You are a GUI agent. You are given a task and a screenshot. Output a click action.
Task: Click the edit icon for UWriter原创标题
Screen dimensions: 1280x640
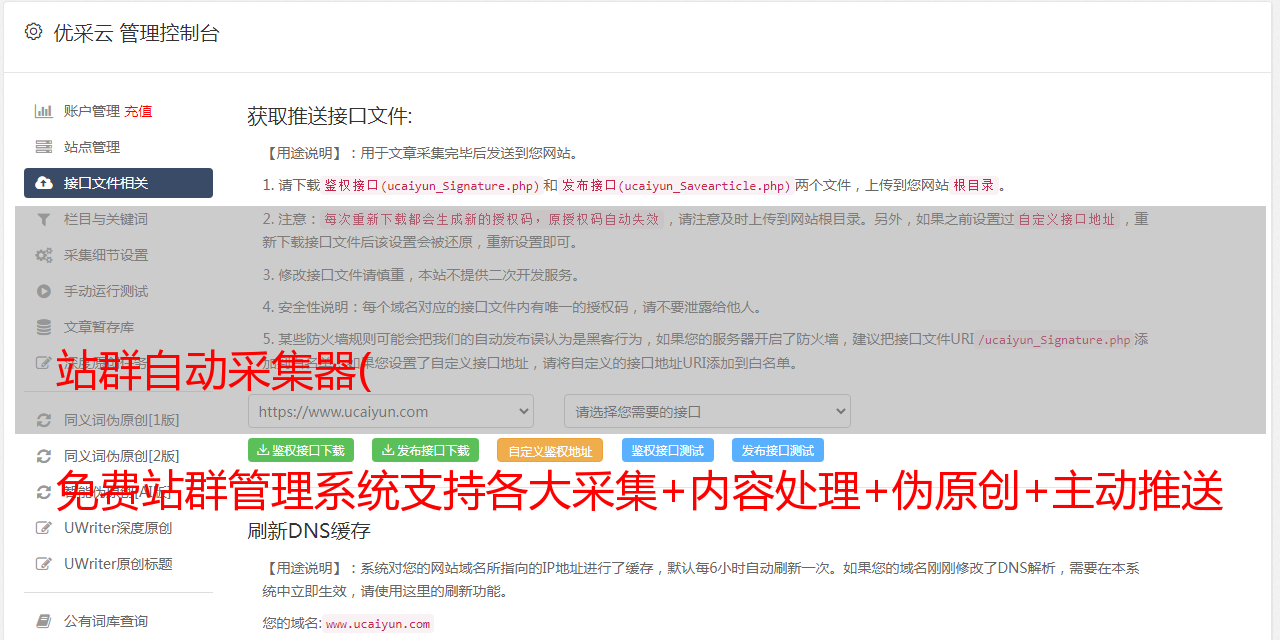pyautogui.click(x=44, y=564)
